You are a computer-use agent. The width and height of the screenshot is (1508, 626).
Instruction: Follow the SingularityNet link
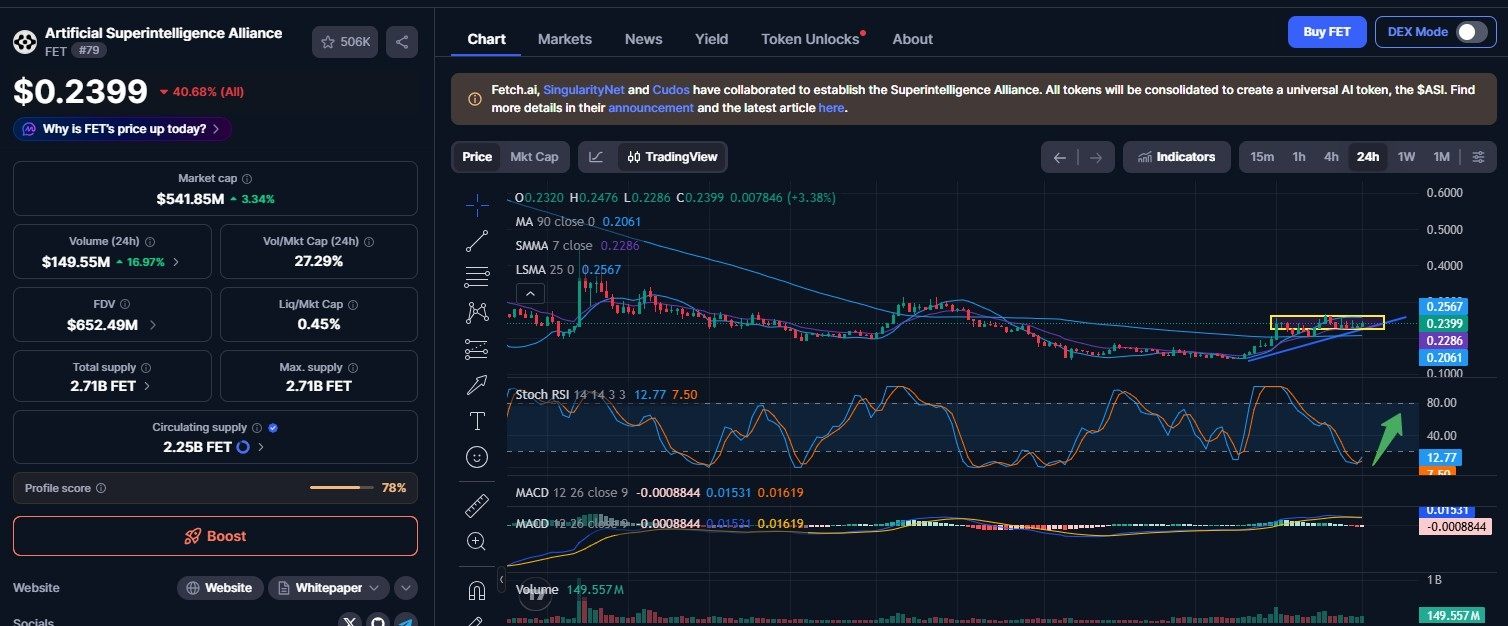coord(584,90)
